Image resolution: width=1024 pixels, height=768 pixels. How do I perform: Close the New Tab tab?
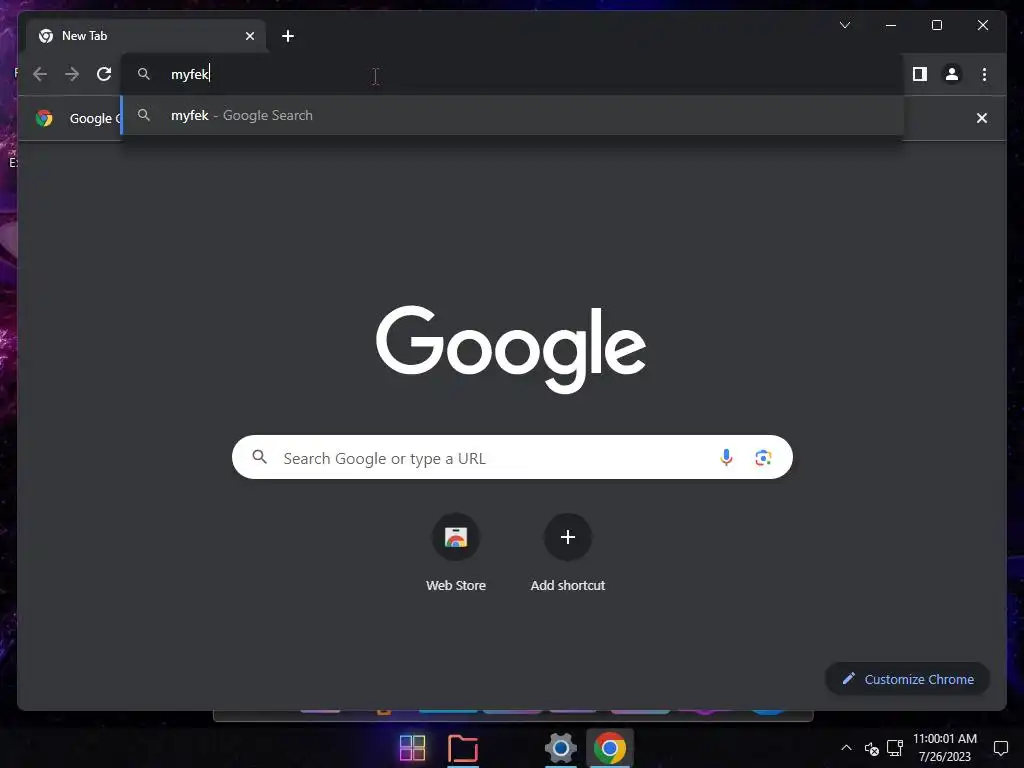point(249,36)
